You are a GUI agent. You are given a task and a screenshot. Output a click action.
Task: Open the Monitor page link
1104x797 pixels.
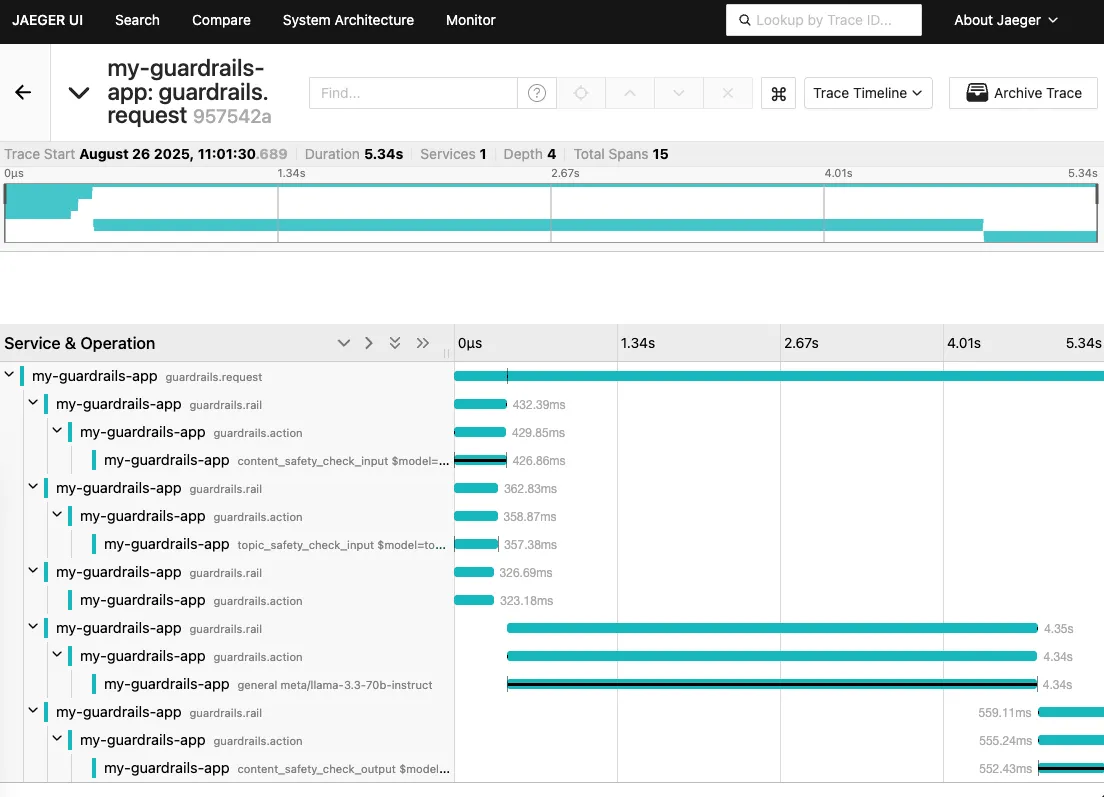pos(470,20)
